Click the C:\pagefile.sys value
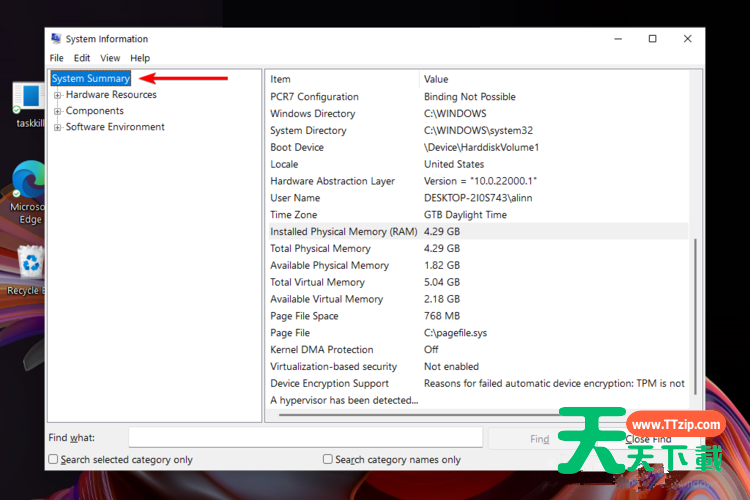750x500 pixels. pos(455,333)
